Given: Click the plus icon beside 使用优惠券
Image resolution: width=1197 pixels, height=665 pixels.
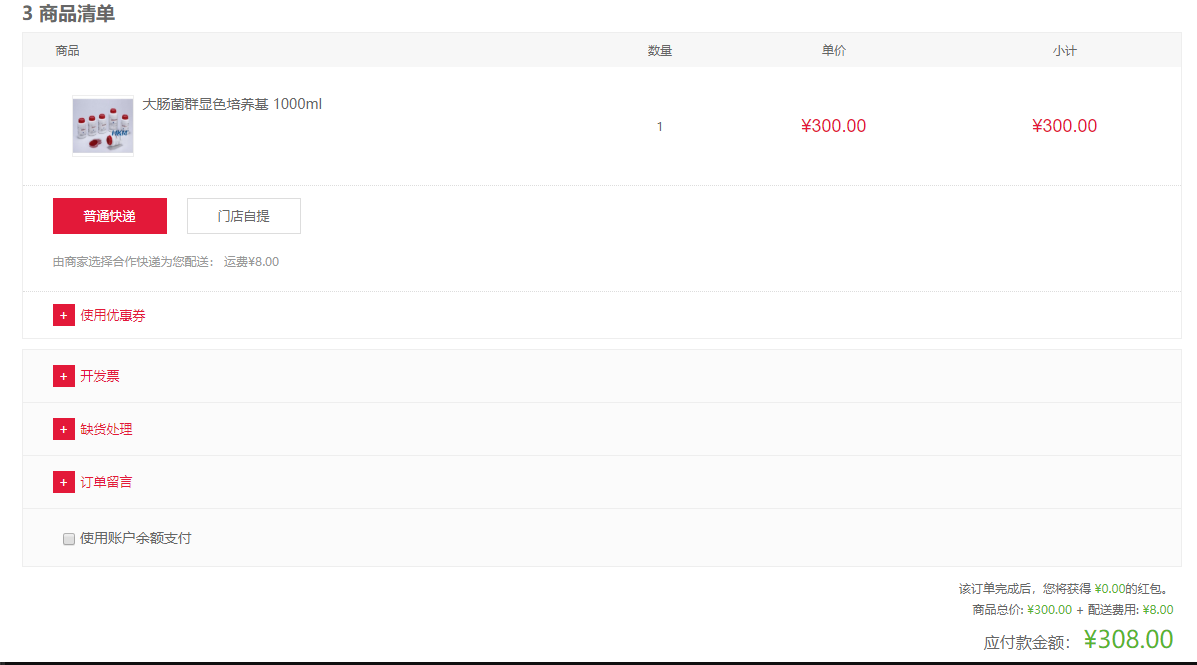Looking at the screenshot, I should 63,315.
